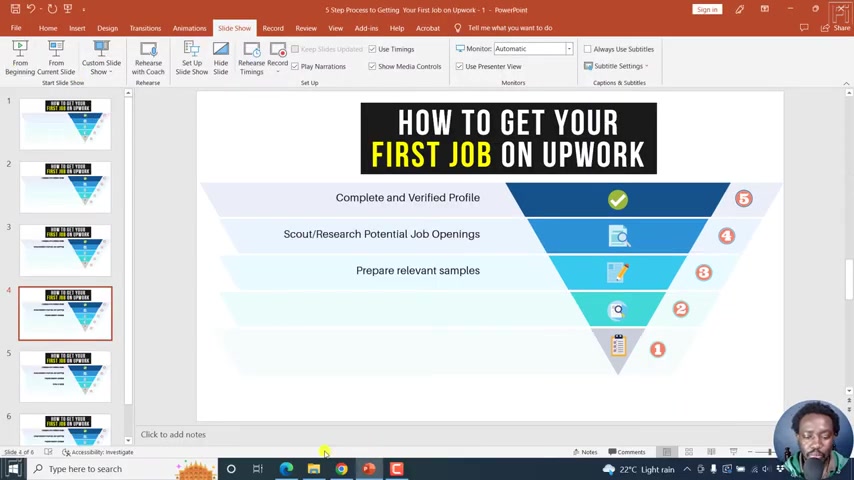This screenshot has height=480, width=854.
Task: Click the Tell me what you want to do box
Action: [504, 28]
